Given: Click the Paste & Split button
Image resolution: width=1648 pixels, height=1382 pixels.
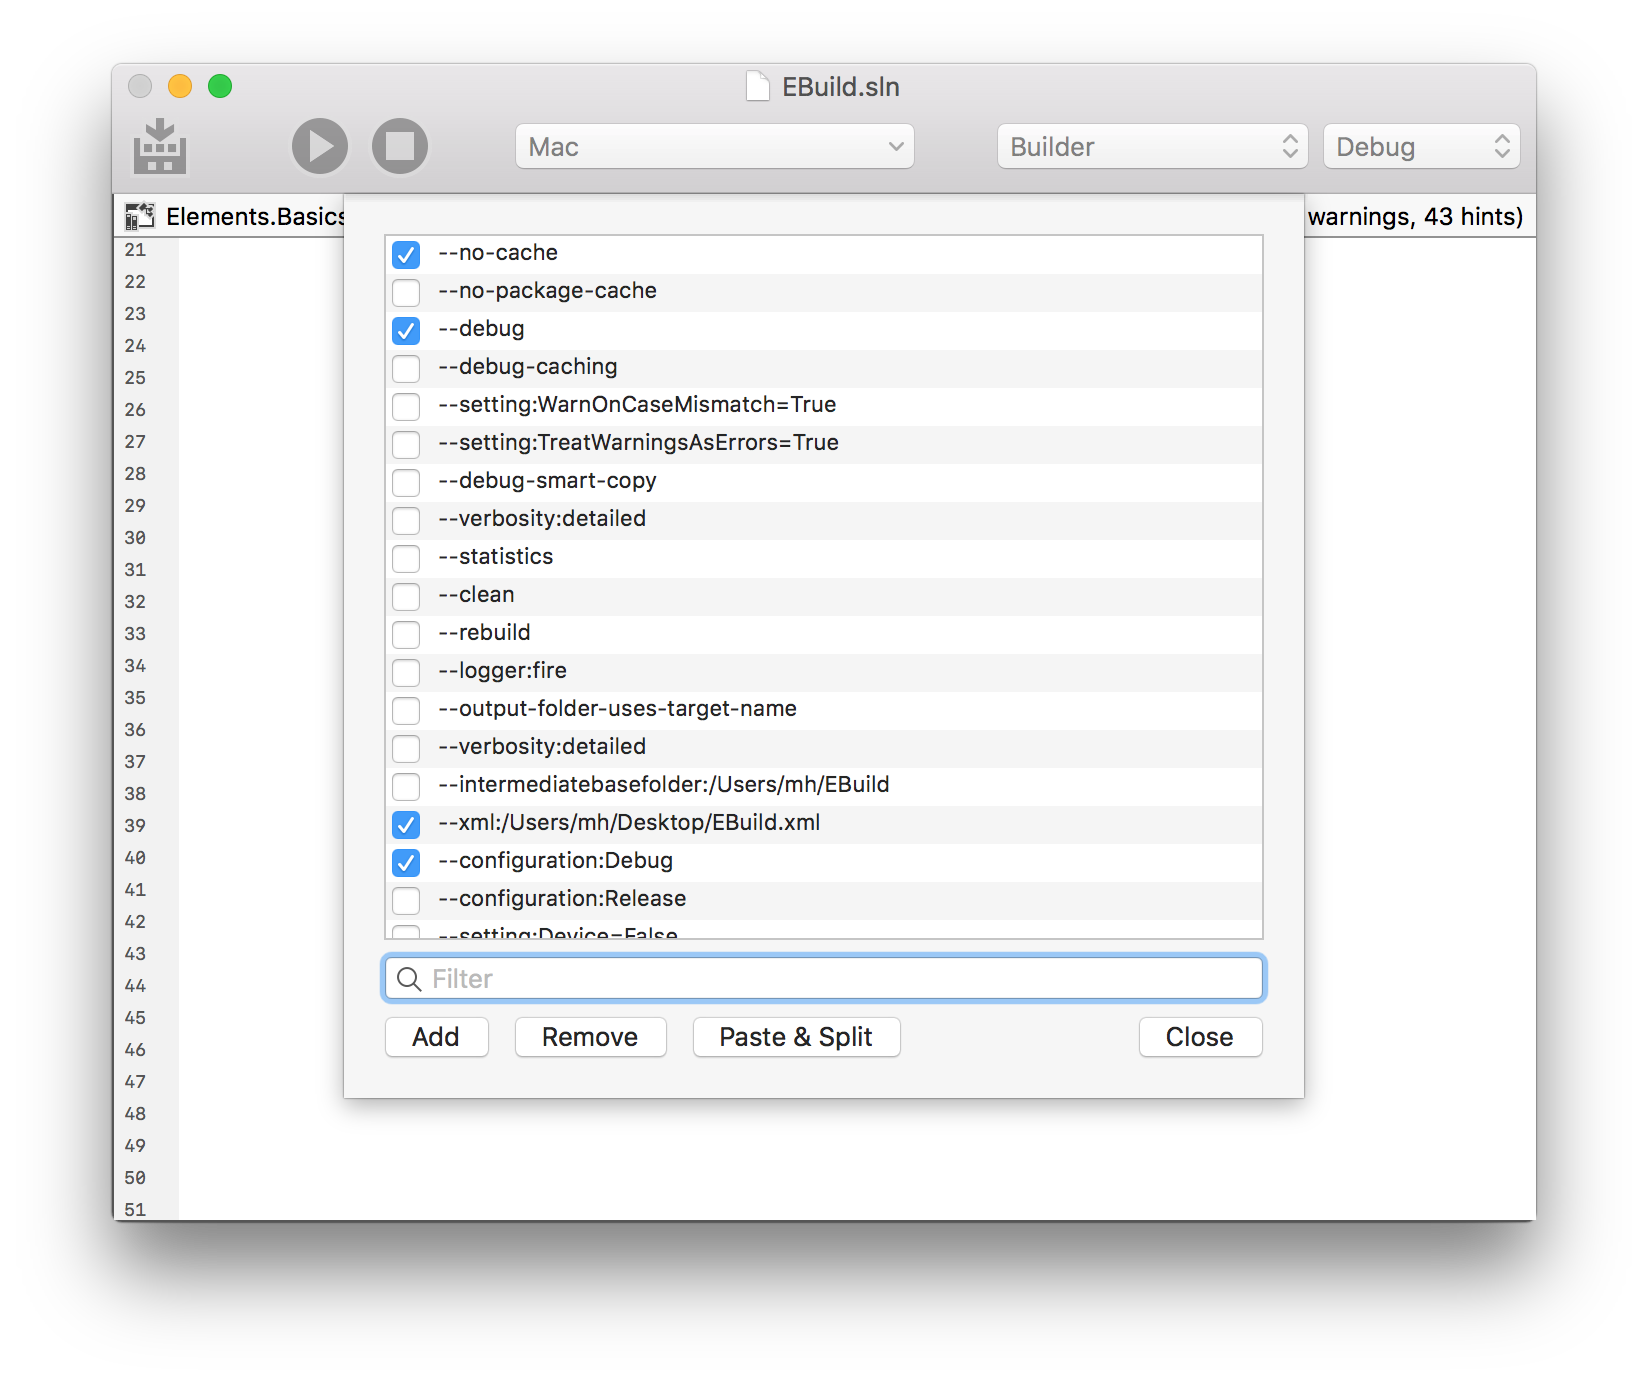Looking at the screenshot, I should point(796,1037).
